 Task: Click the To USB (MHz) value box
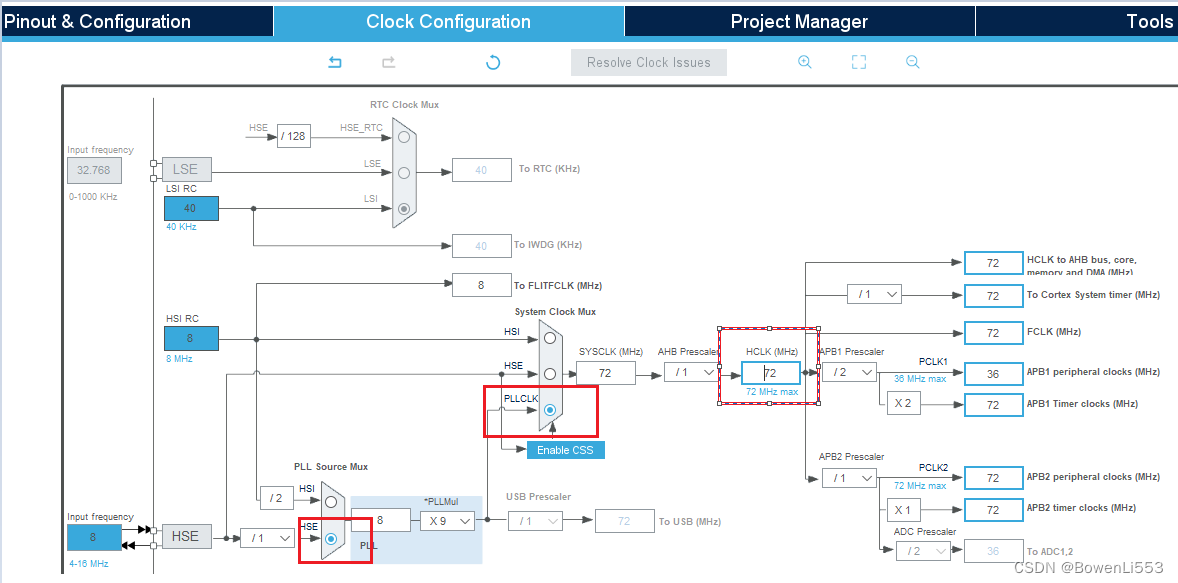point(624,521)
